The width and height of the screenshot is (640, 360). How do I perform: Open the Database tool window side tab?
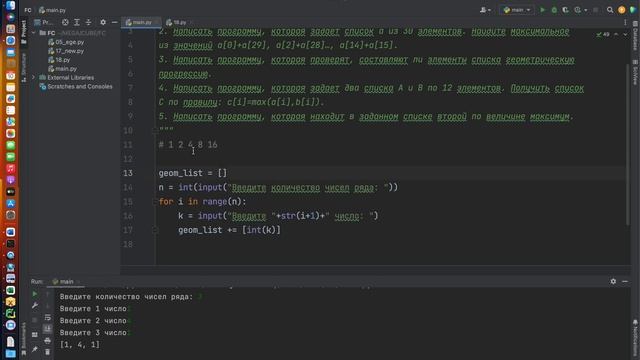point(635,36)
